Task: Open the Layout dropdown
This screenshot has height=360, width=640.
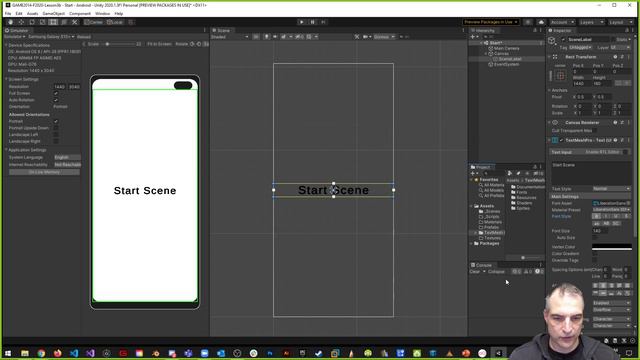Action: 620,22
